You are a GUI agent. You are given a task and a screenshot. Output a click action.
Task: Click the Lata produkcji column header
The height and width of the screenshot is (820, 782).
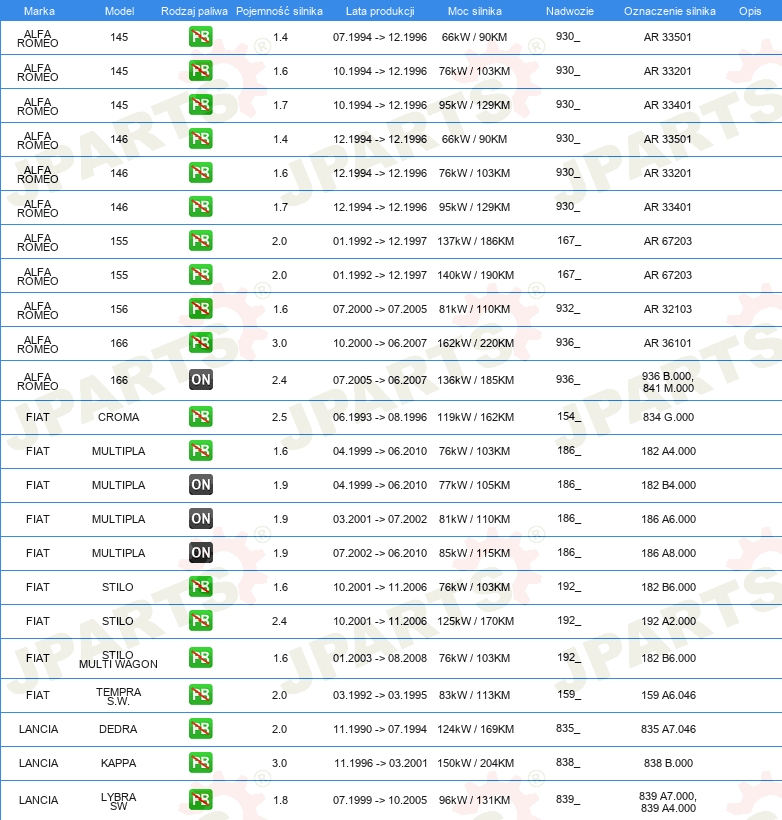click(380, 11)
